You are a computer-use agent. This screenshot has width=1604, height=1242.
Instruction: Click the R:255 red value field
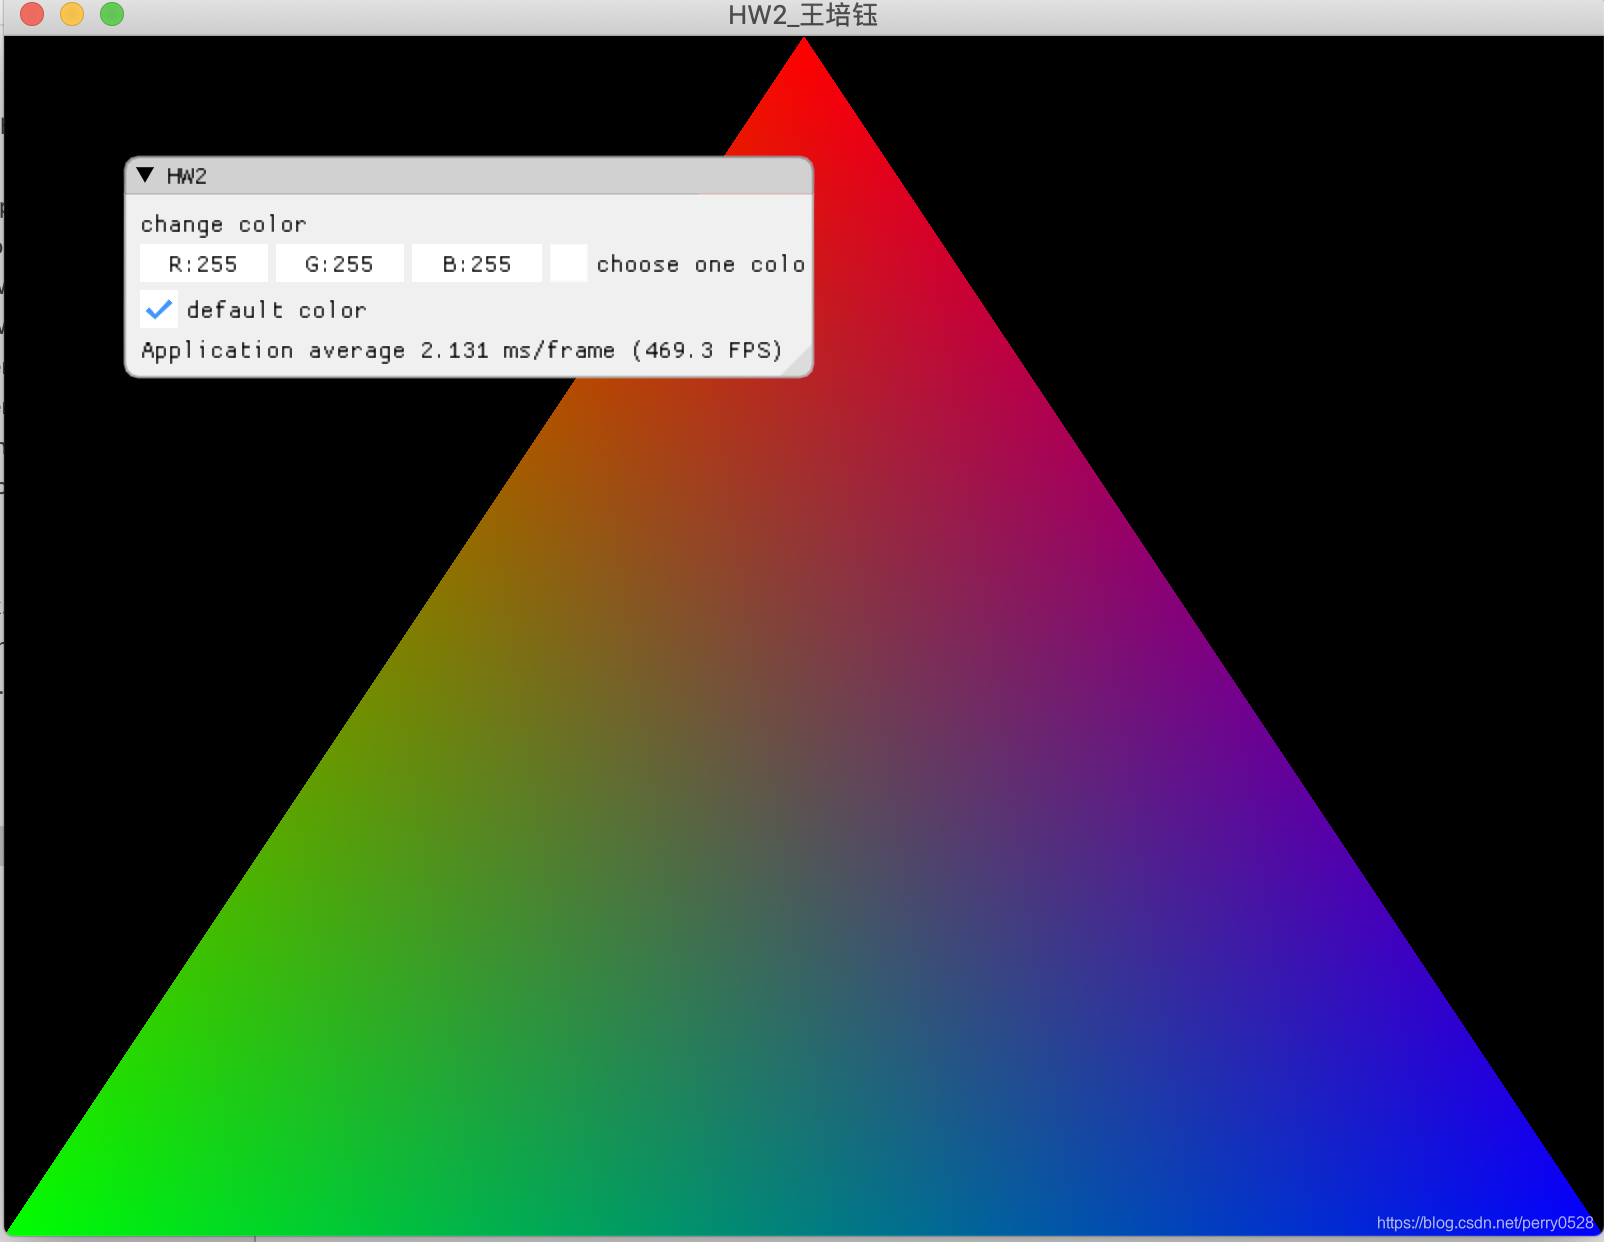[x=204, y=264]
